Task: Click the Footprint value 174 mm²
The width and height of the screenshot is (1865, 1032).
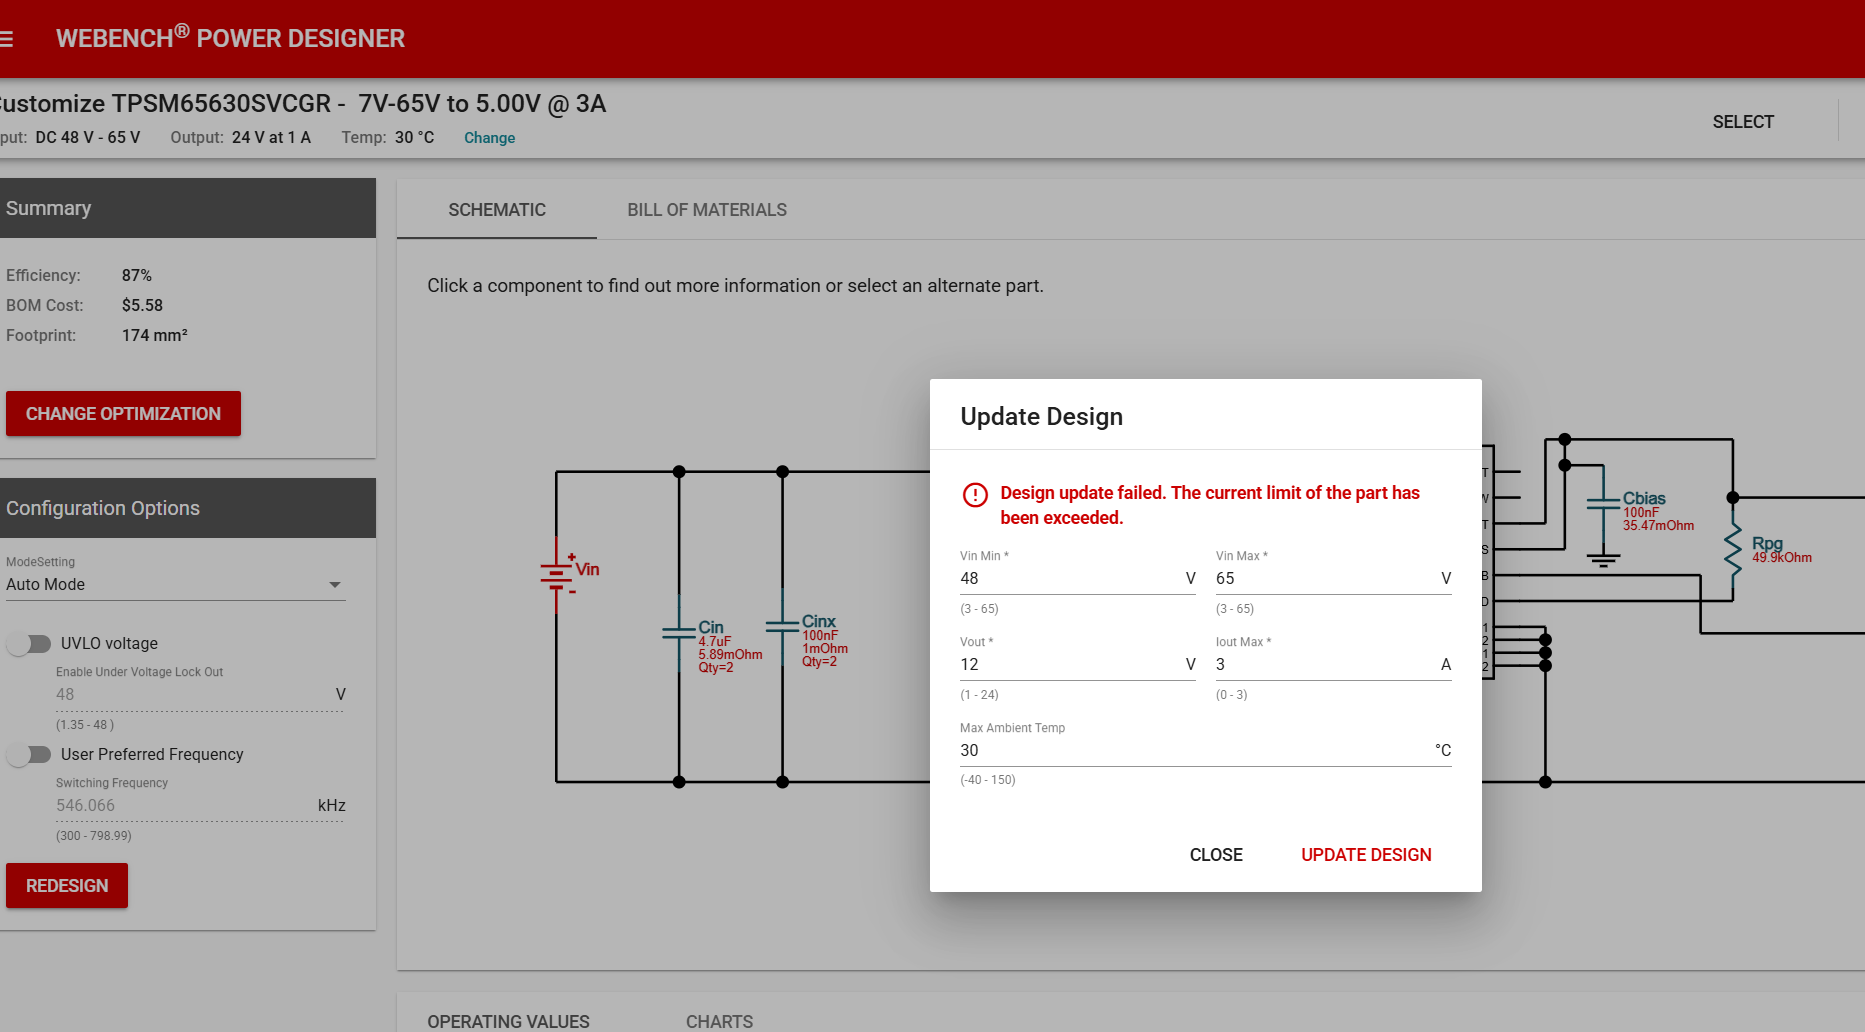Action: tap(155, 335)
